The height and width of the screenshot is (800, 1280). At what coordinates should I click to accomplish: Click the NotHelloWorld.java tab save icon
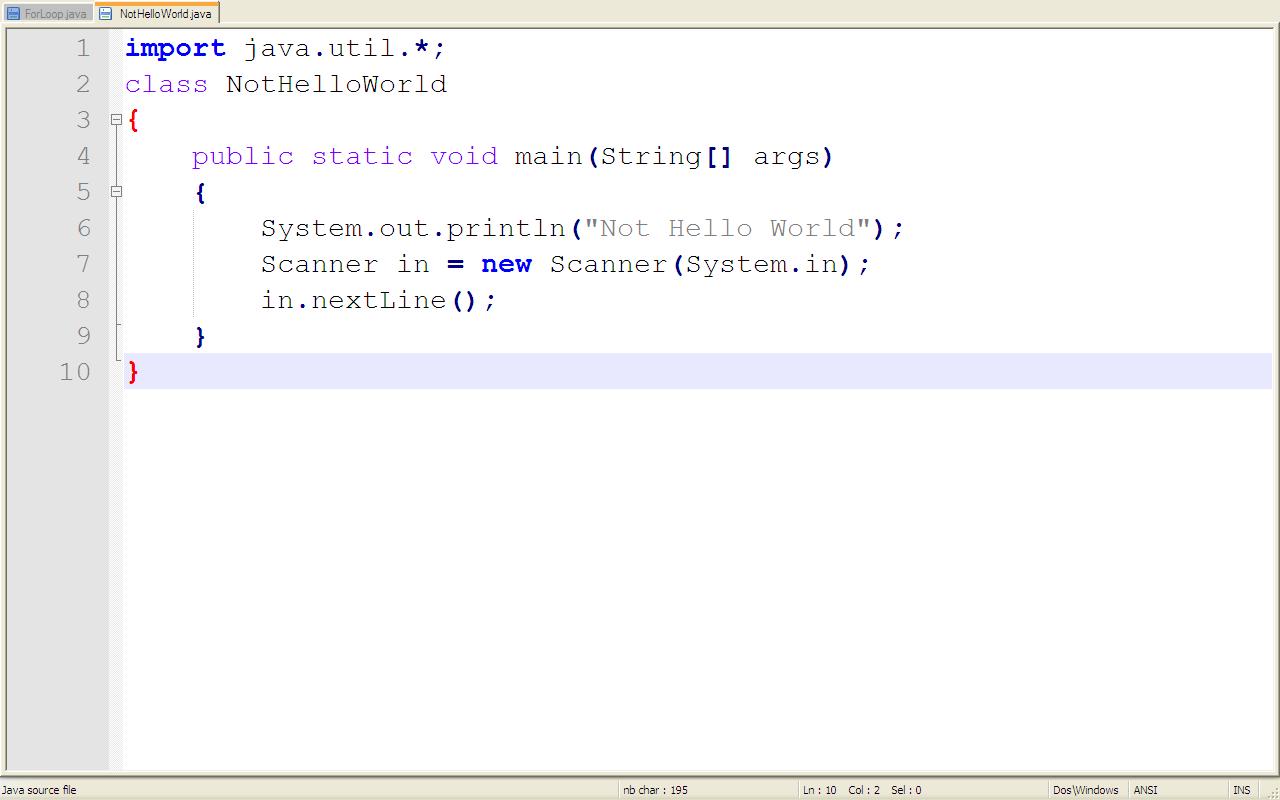coord(105,14)
